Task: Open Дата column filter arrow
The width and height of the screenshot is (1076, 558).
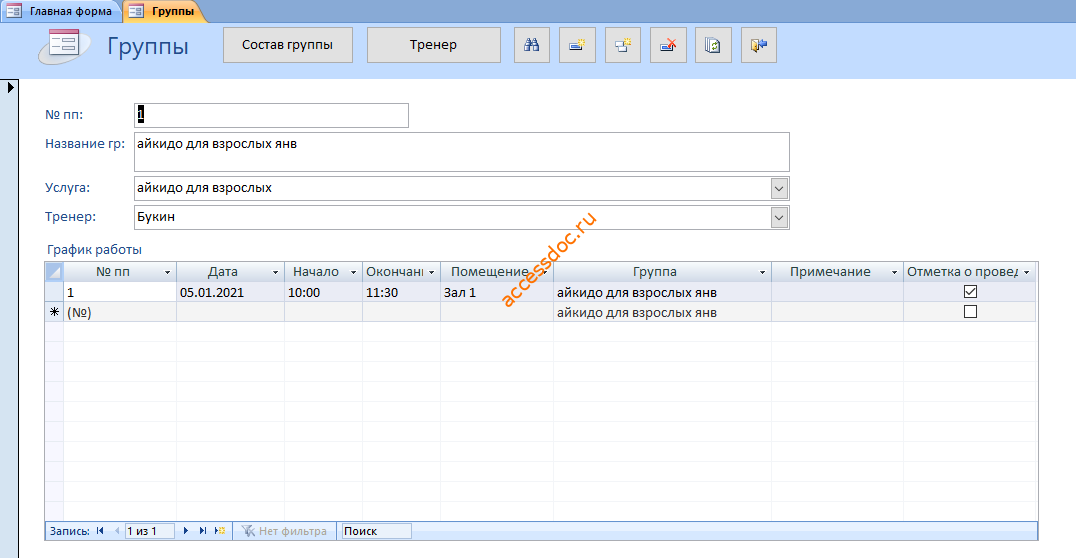Action: 276,272
